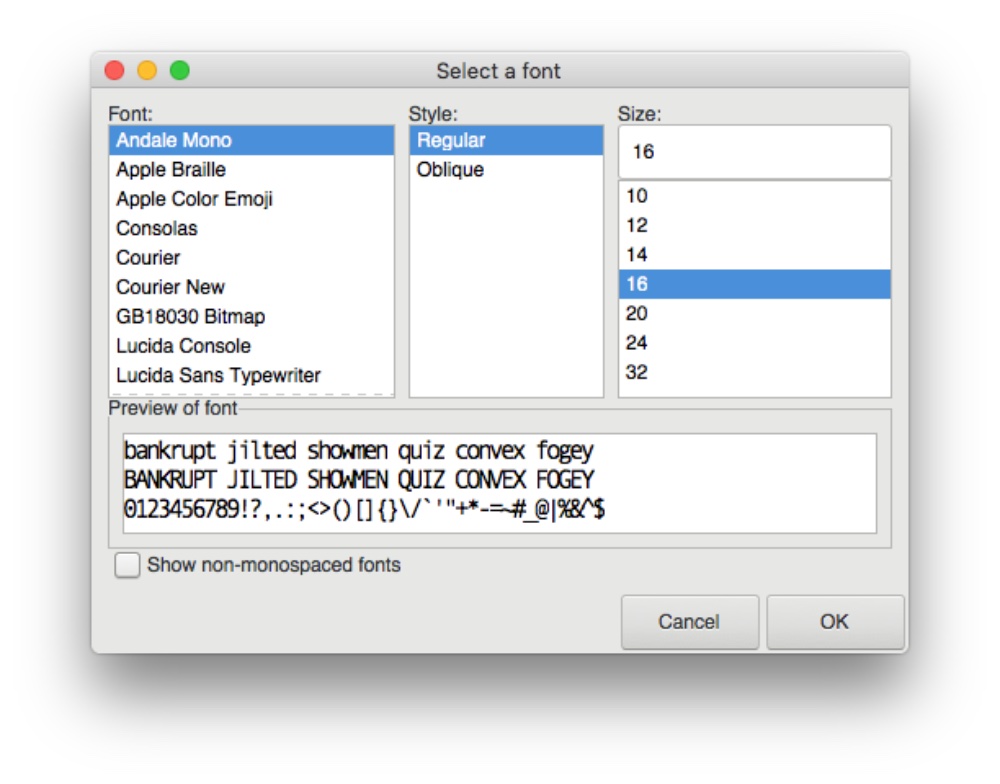1000x784 pixels.
Task: Choose the Oblique style
Action: tap(450, 170)
